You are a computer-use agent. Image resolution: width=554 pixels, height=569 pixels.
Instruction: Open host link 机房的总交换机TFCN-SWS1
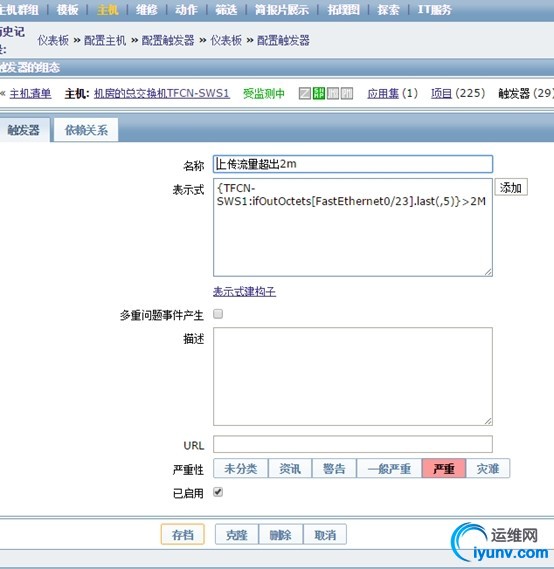tap(162, 94)
